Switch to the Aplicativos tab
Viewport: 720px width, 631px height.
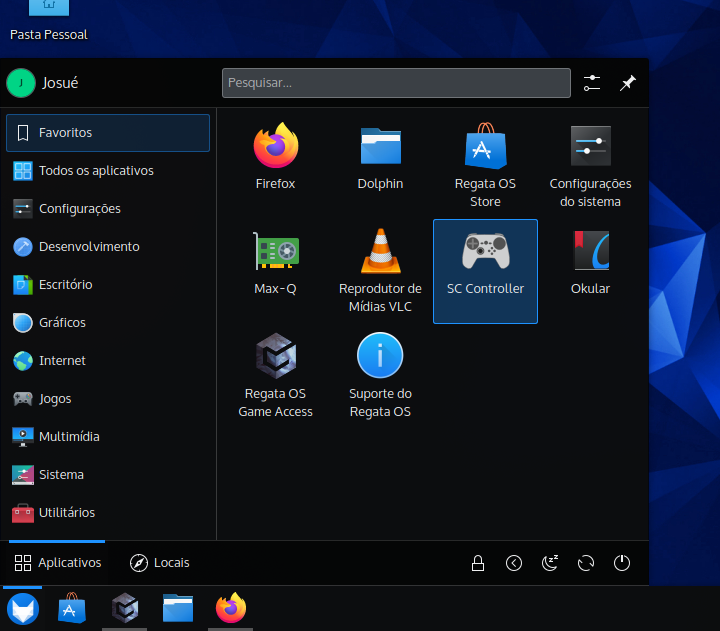pos(57,563)
